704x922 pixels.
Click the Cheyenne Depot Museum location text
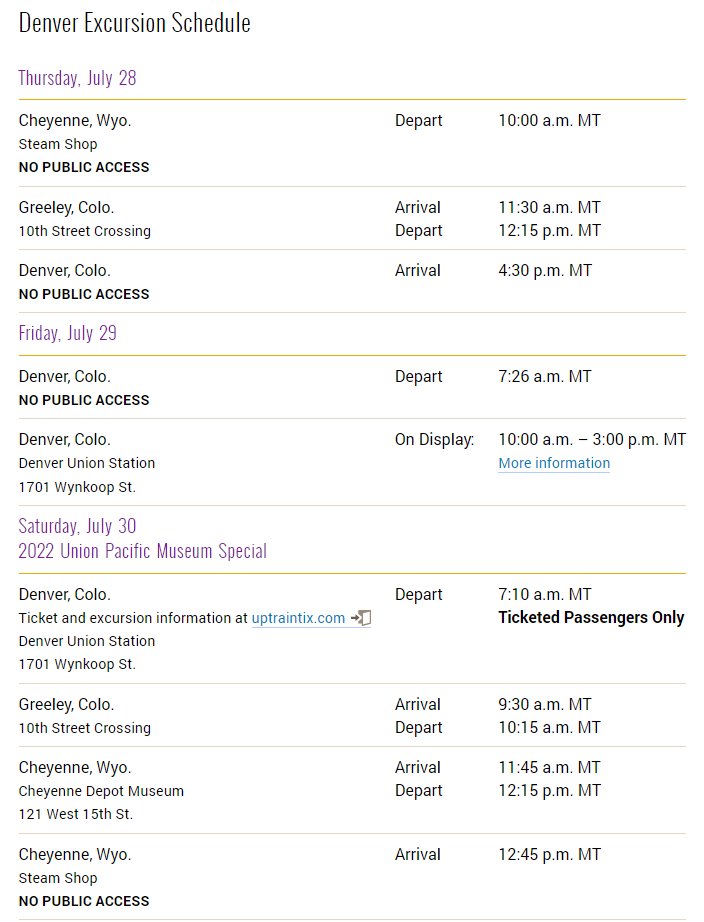pyautogui.click(x=101, y=791)
